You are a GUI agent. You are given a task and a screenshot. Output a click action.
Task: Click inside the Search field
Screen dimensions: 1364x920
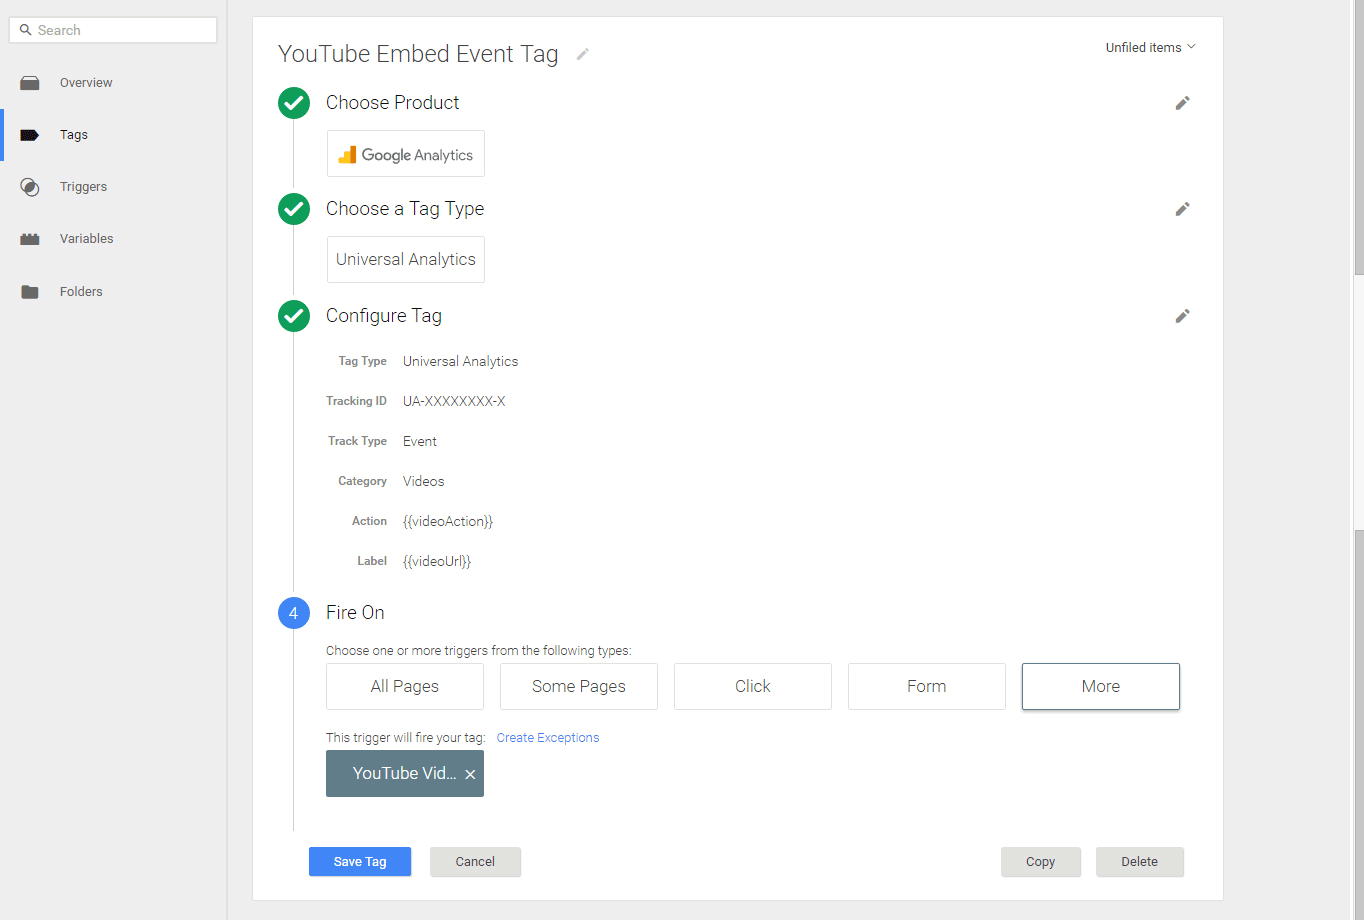pos(112,29)
